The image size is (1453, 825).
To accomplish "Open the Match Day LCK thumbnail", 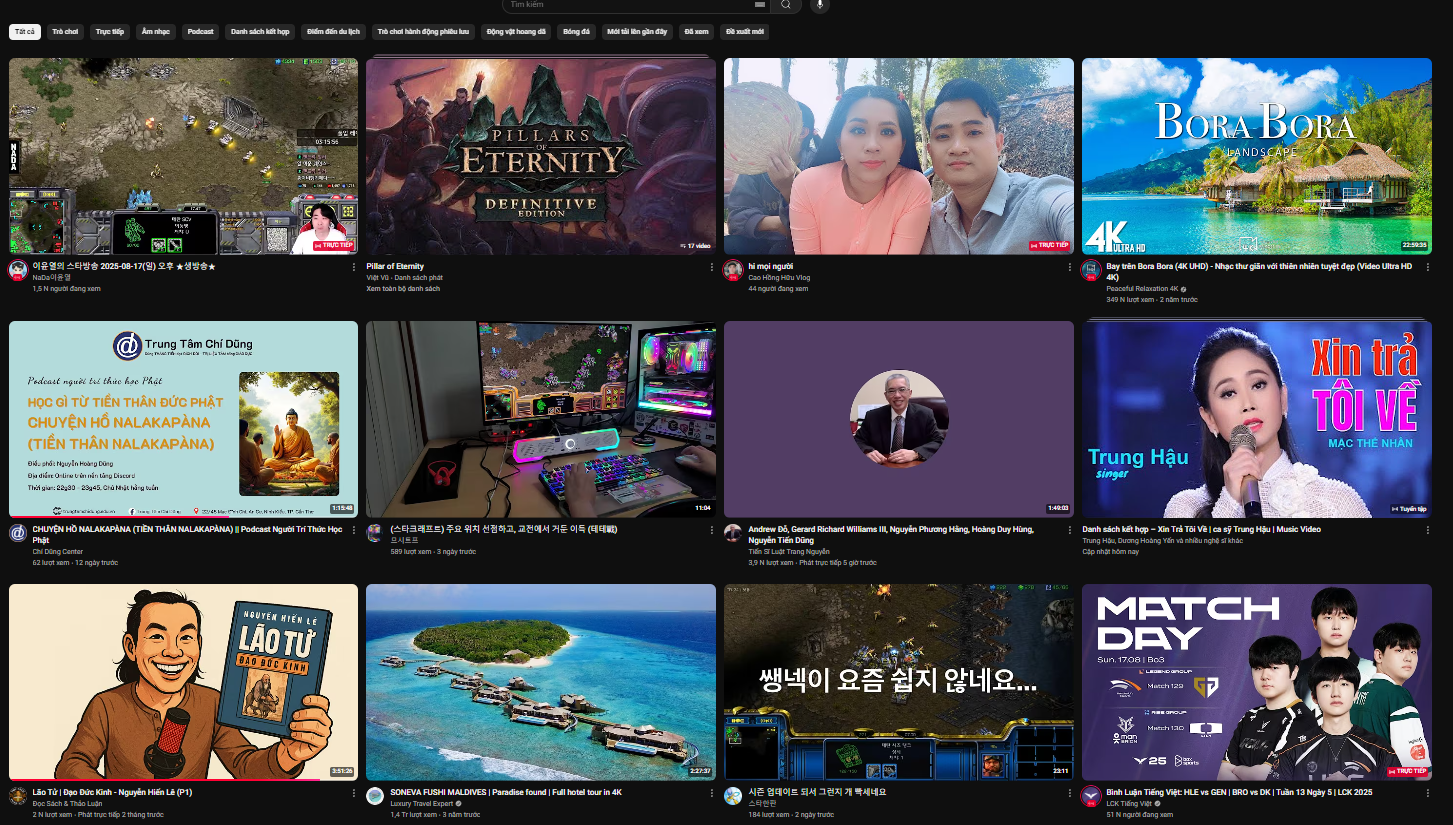I will point(1257,682).
